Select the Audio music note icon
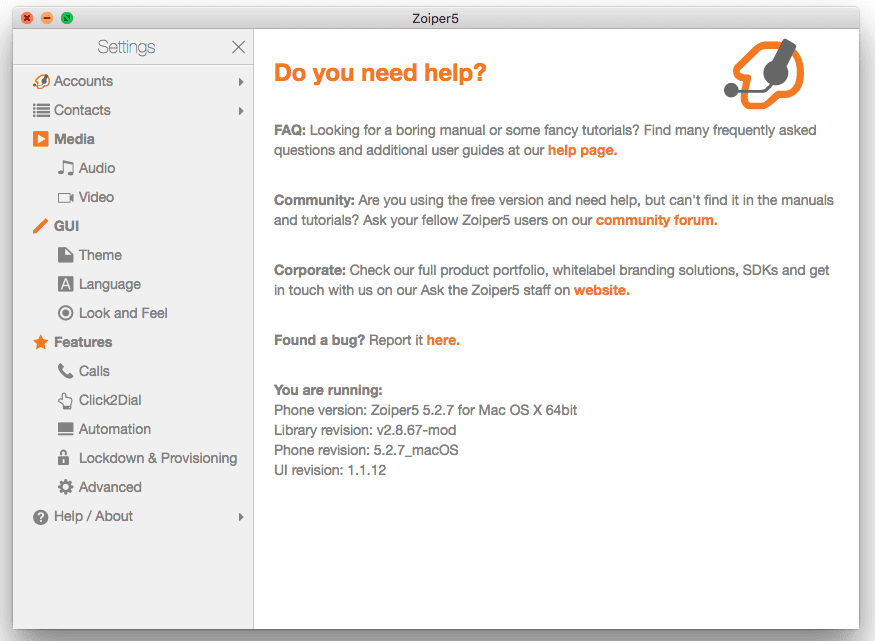 point(66,168)
